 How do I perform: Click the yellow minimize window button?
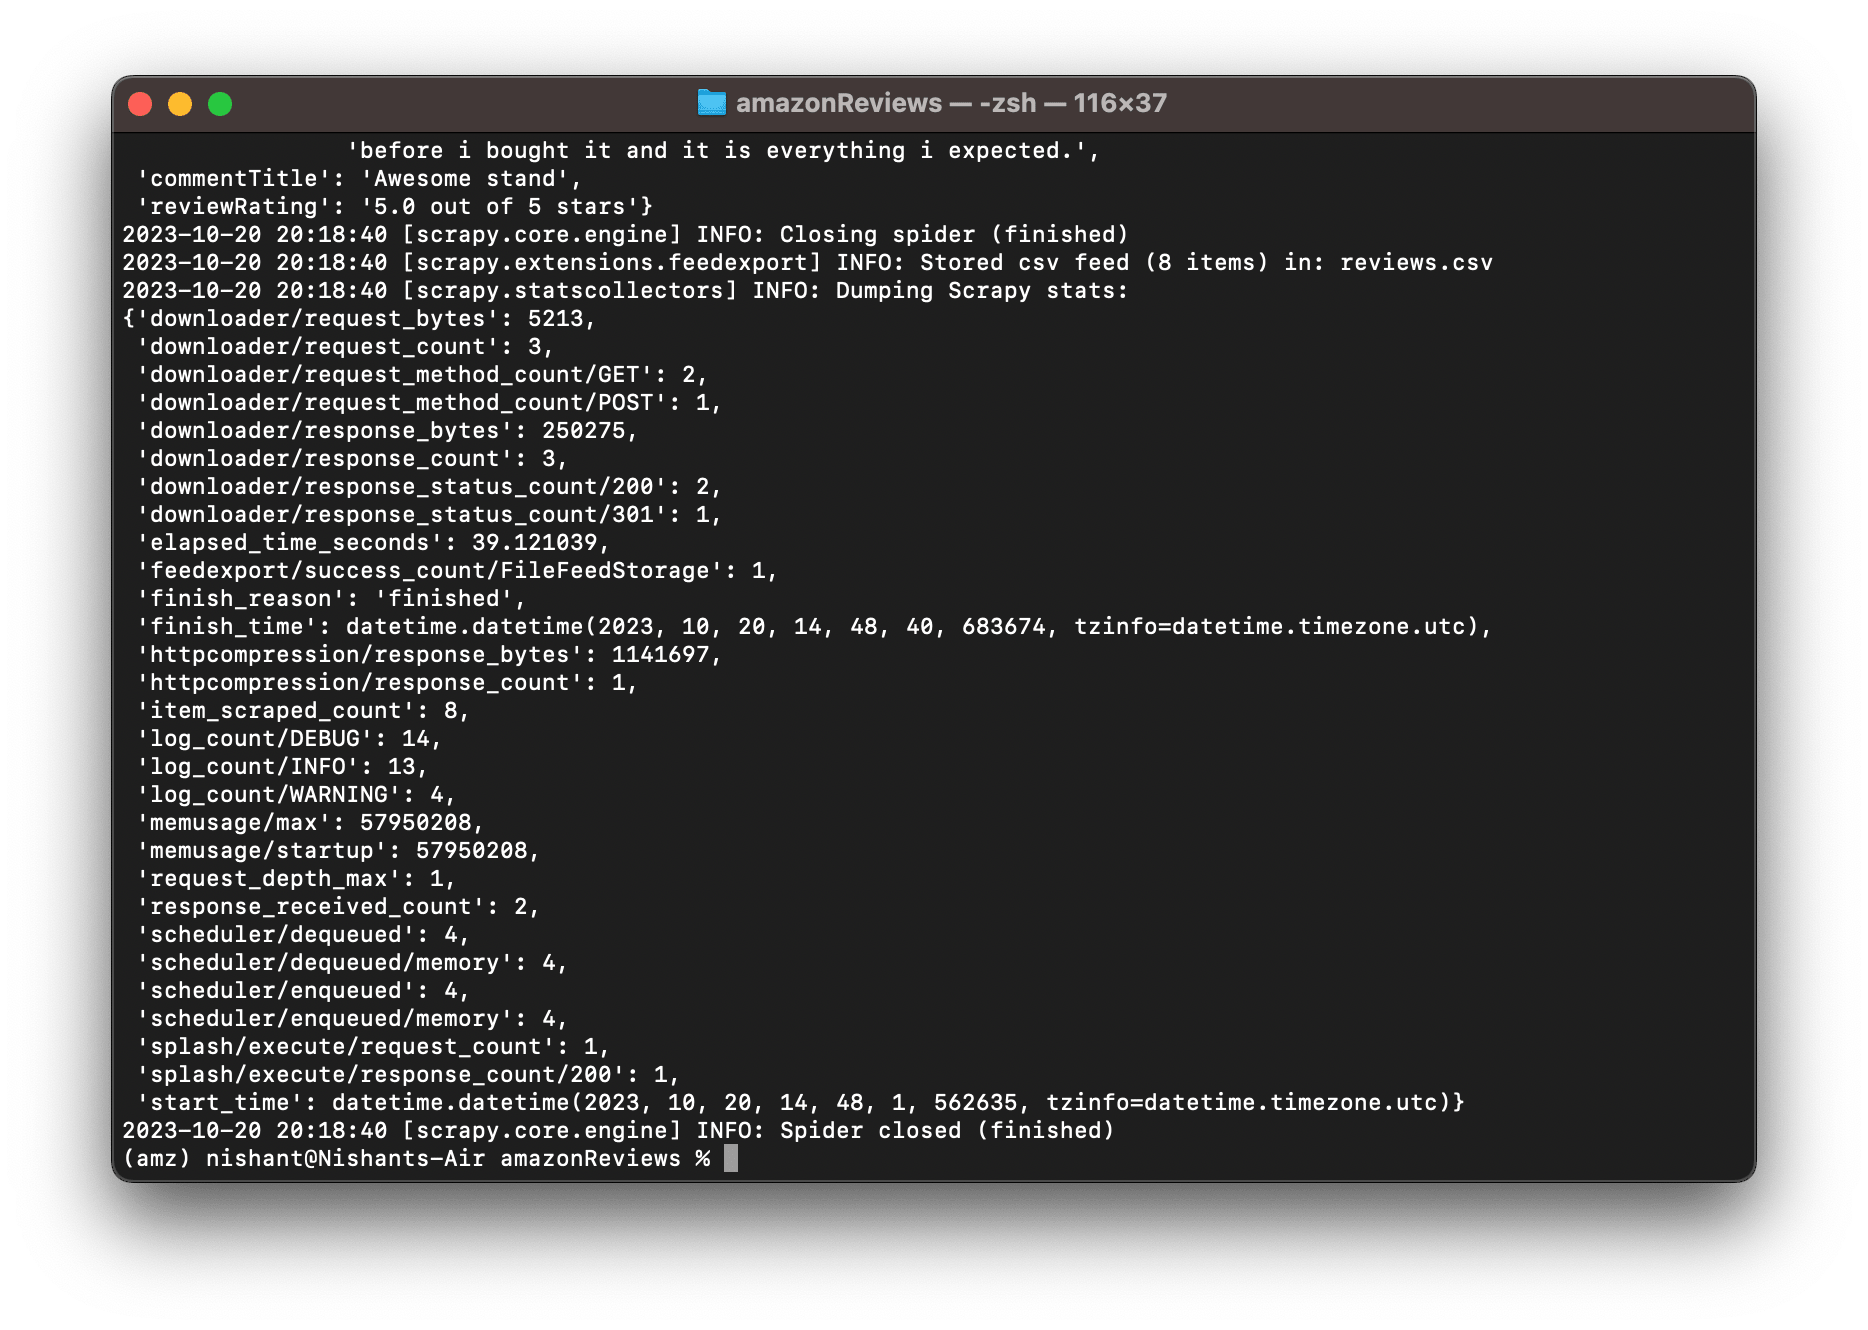click(x=180, y=104)
